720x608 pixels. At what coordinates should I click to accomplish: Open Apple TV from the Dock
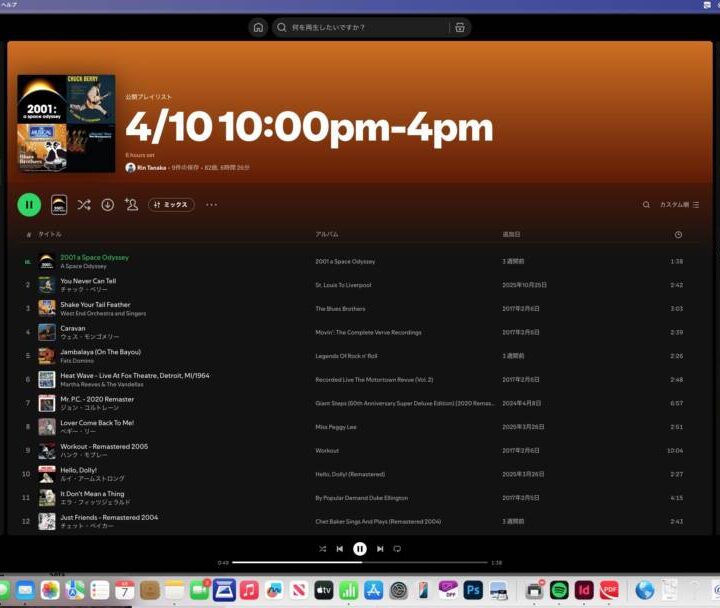point(324,590)
